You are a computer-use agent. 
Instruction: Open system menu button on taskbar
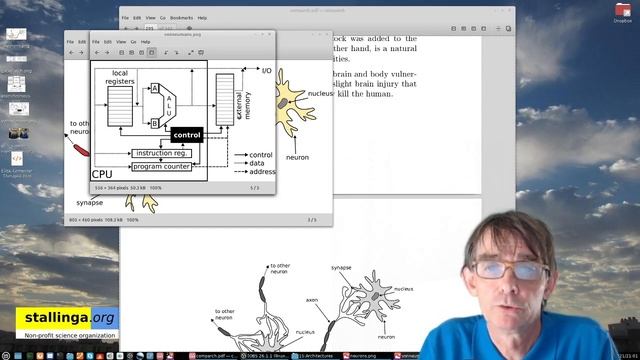[x=6, y=356]
